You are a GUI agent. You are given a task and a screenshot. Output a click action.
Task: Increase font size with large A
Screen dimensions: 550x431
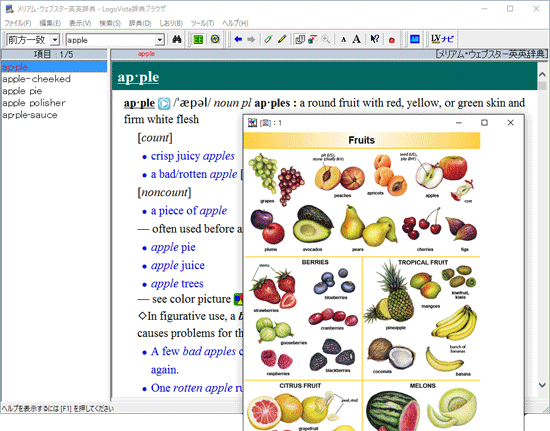[x=356, y=39]
